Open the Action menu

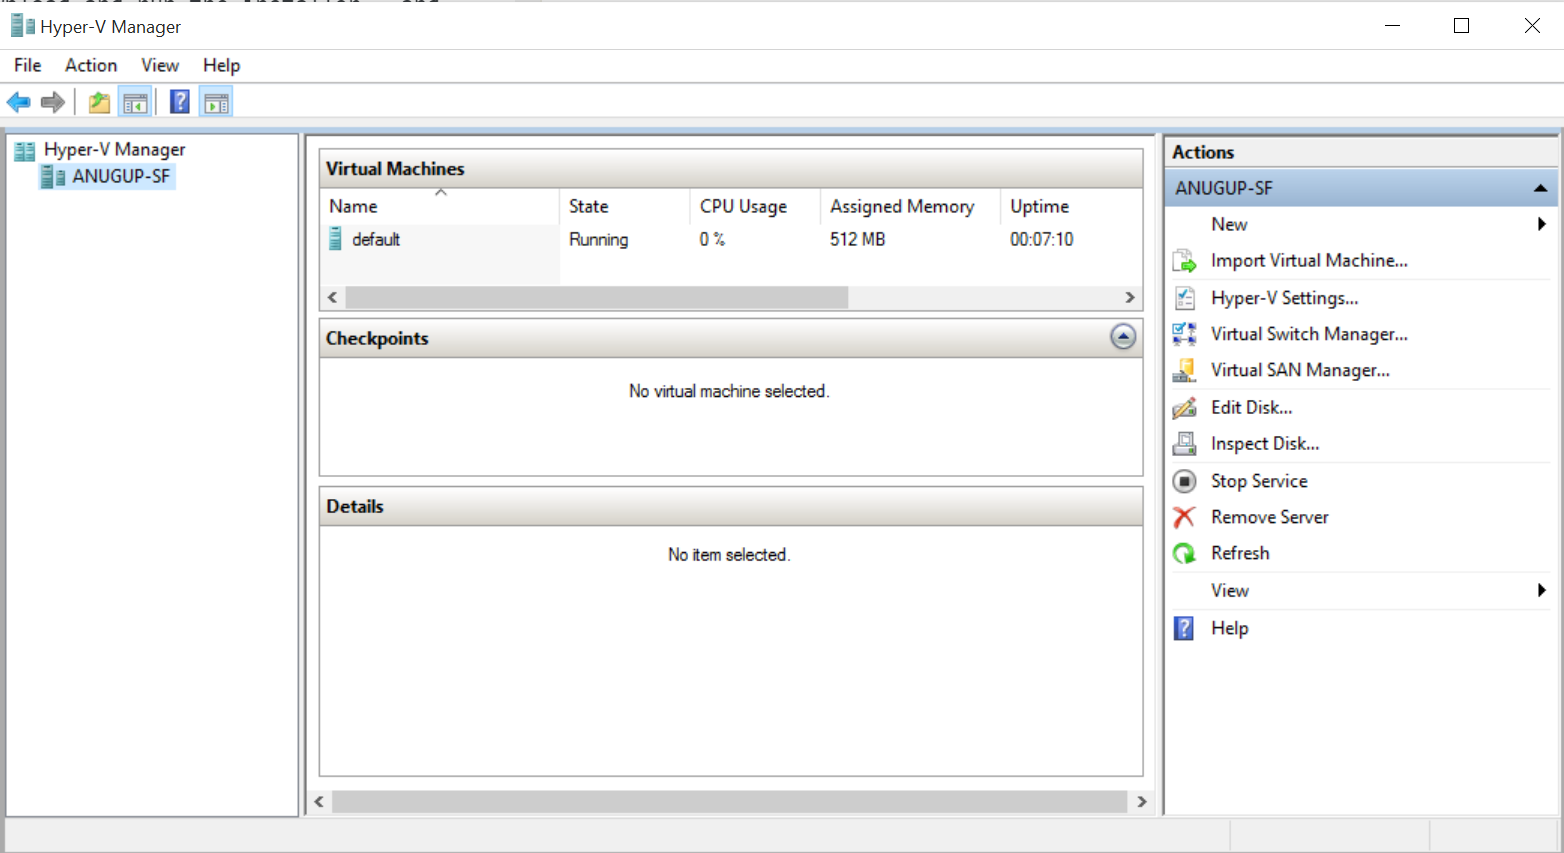point(91,65)
